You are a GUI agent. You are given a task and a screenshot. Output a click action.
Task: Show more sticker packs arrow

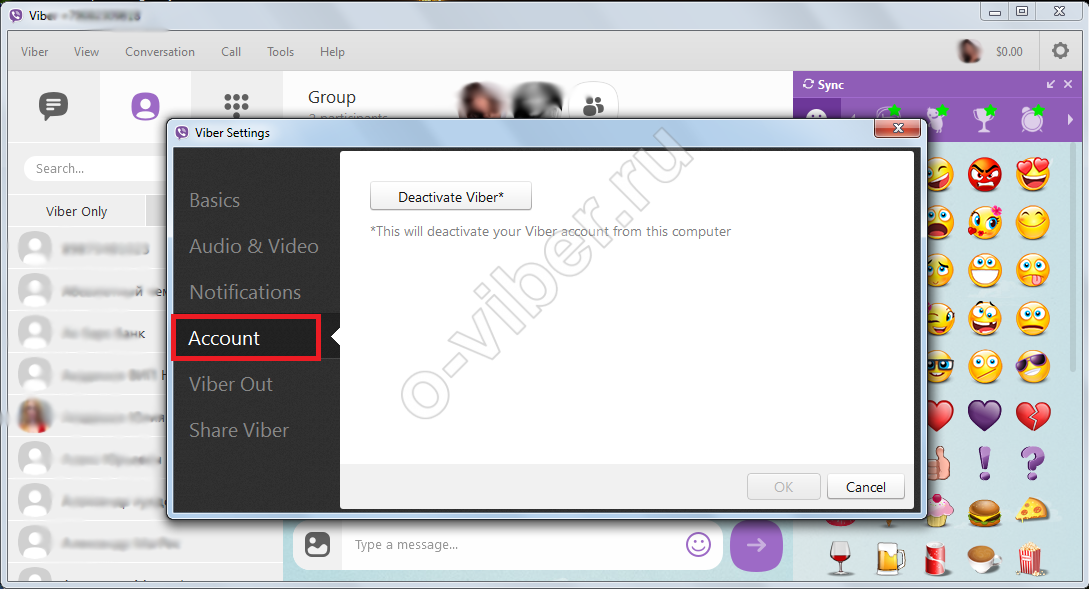(x=1070, y=119)
